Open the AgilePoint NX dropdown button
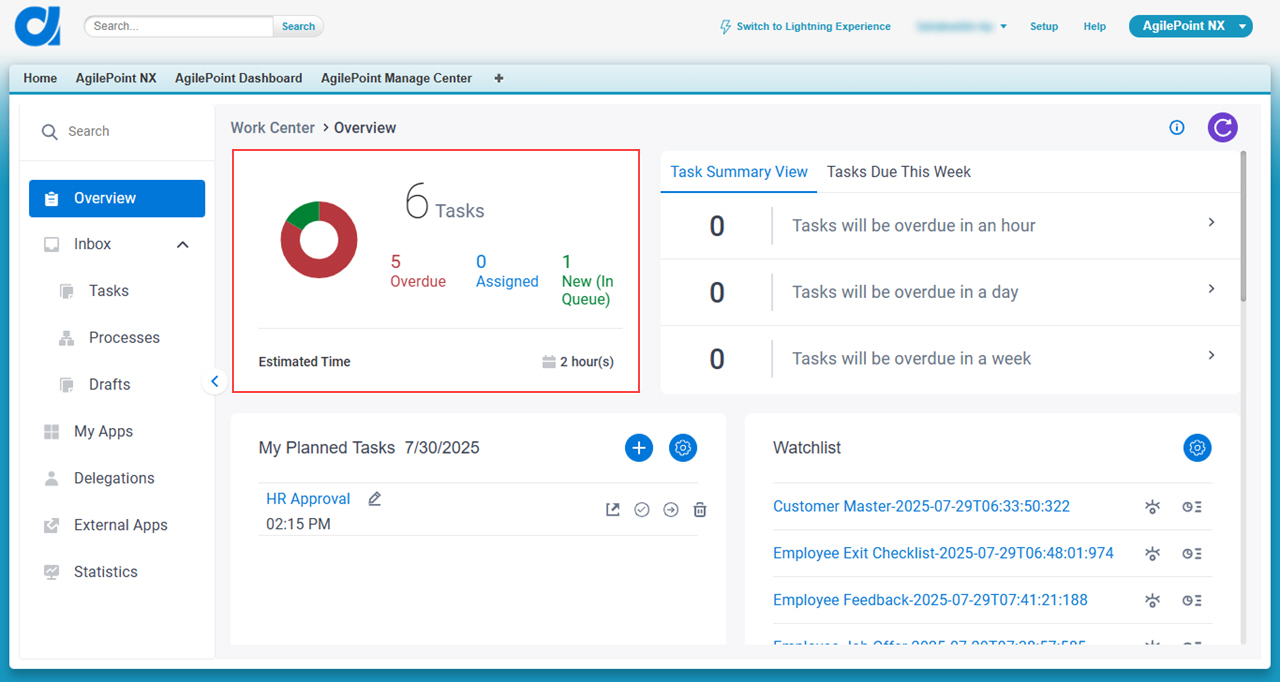The image size is (1280, 682). pyautogui.click(x=1190, y=26)
